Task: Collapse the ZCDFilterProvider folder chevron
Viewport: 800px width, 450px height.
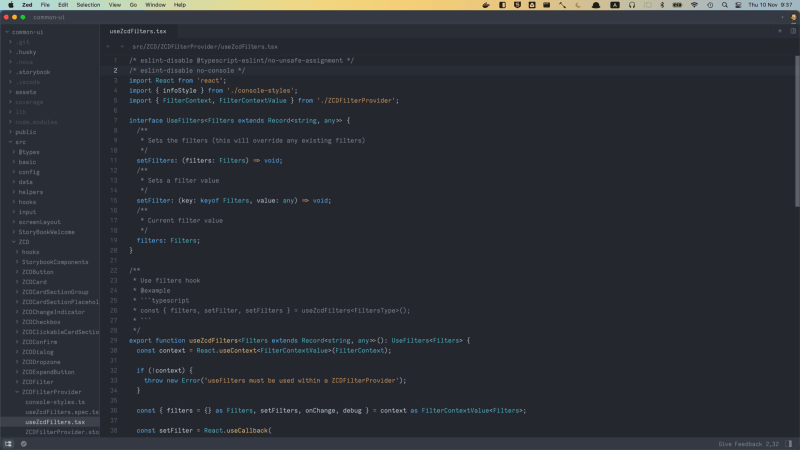Action: click(17, 392)
